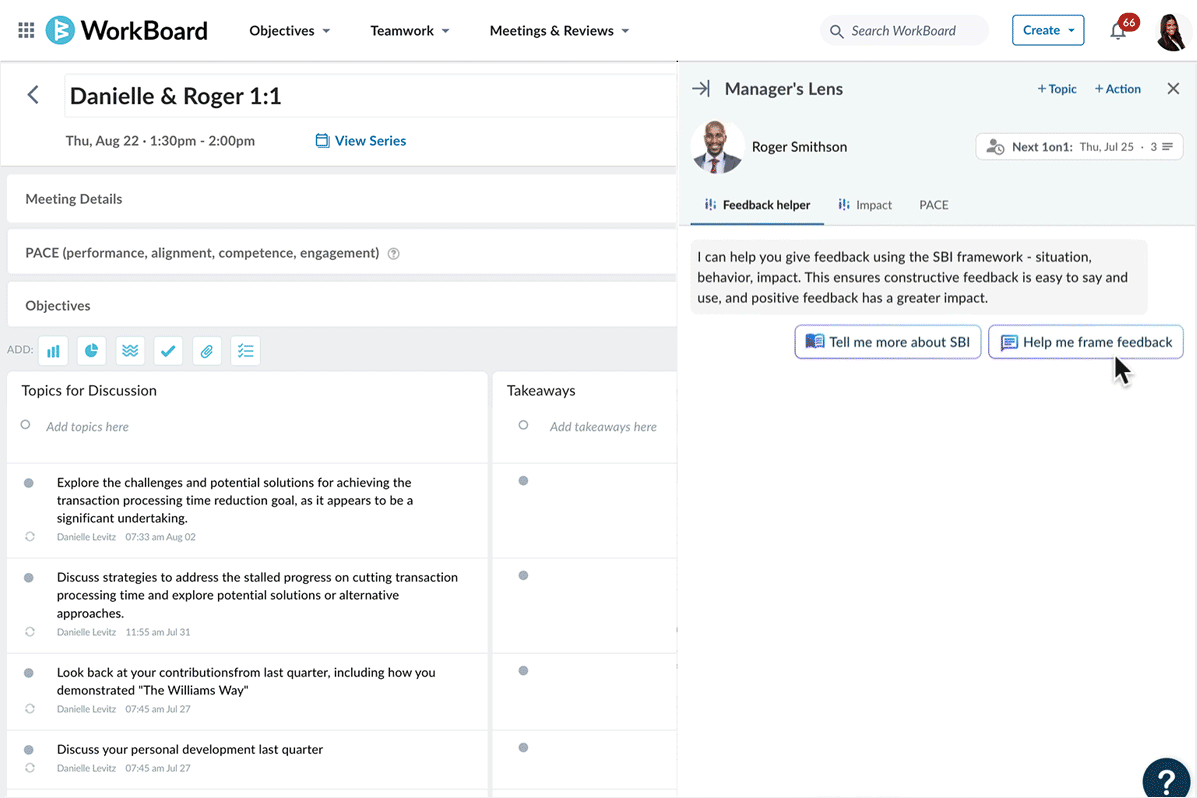Click the 'Takeaways' heading
Image resolution: width=1197 pixels, height=798 pixels.
[x=541, y=390]
